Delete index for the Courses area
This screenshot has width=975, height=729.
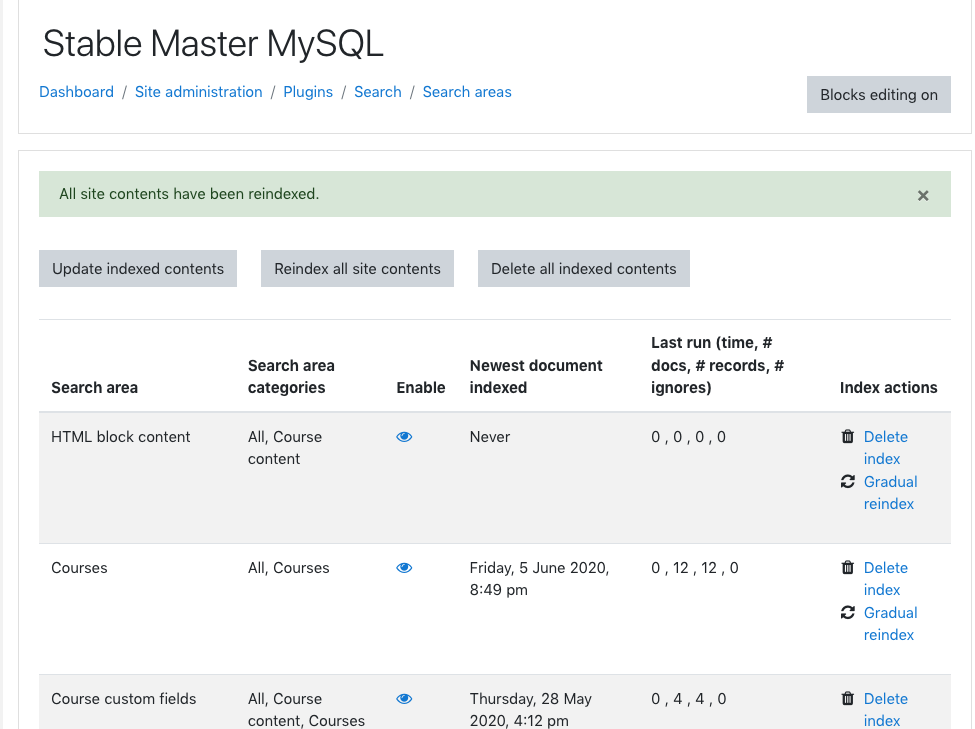coord(885,578)
